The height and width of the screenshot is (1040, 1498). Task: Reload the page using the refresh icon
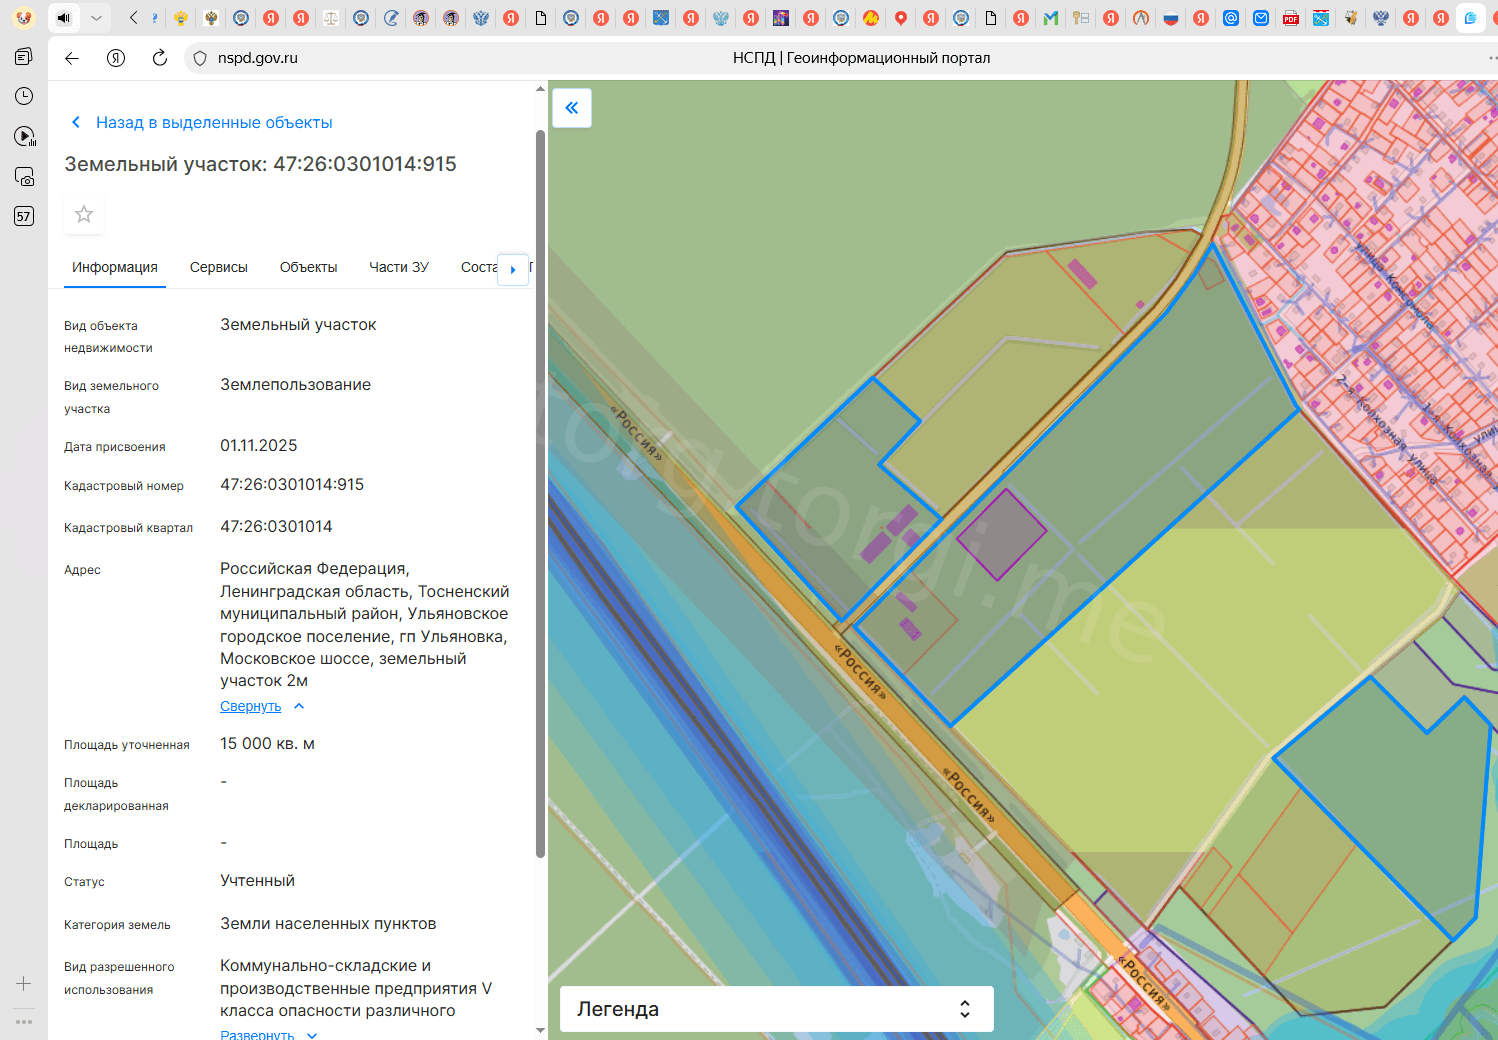point(159,58)
